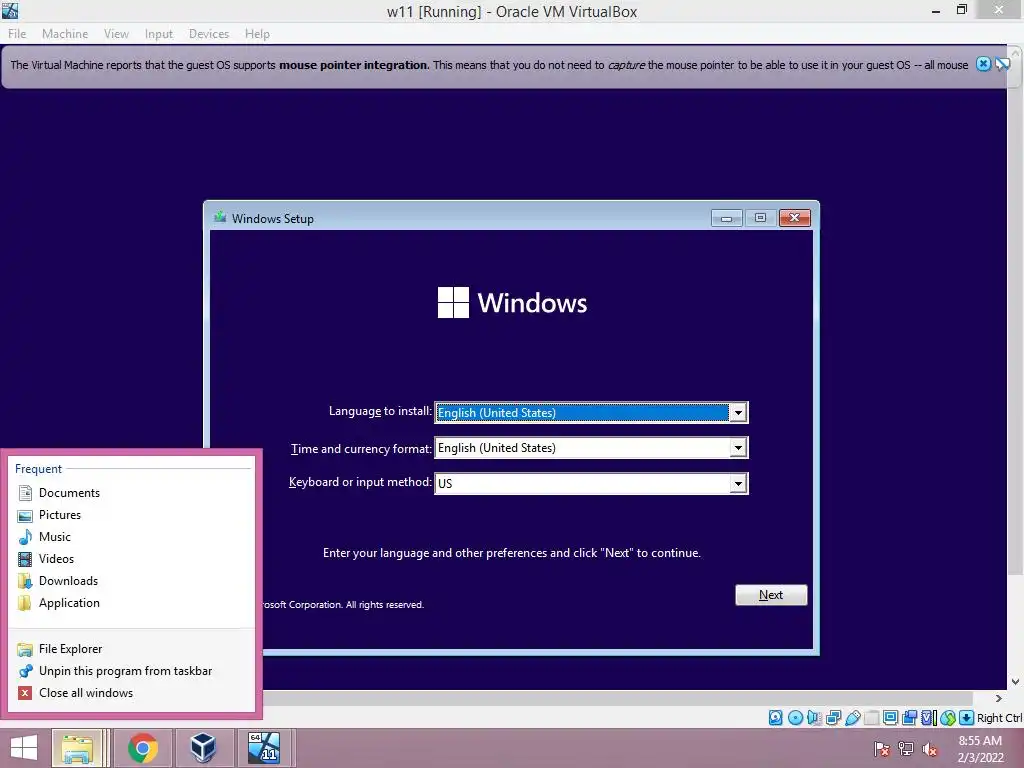Image resolution: width=1024 pixels, height=768 pixels.
Task: Click the don't-show-again icon on notification
Action: 1002,64
